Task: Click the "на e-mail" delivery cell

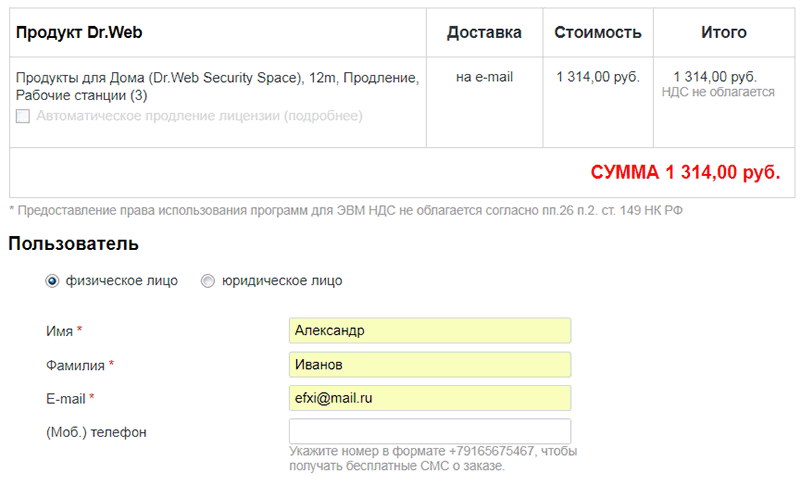Action: 484,77
